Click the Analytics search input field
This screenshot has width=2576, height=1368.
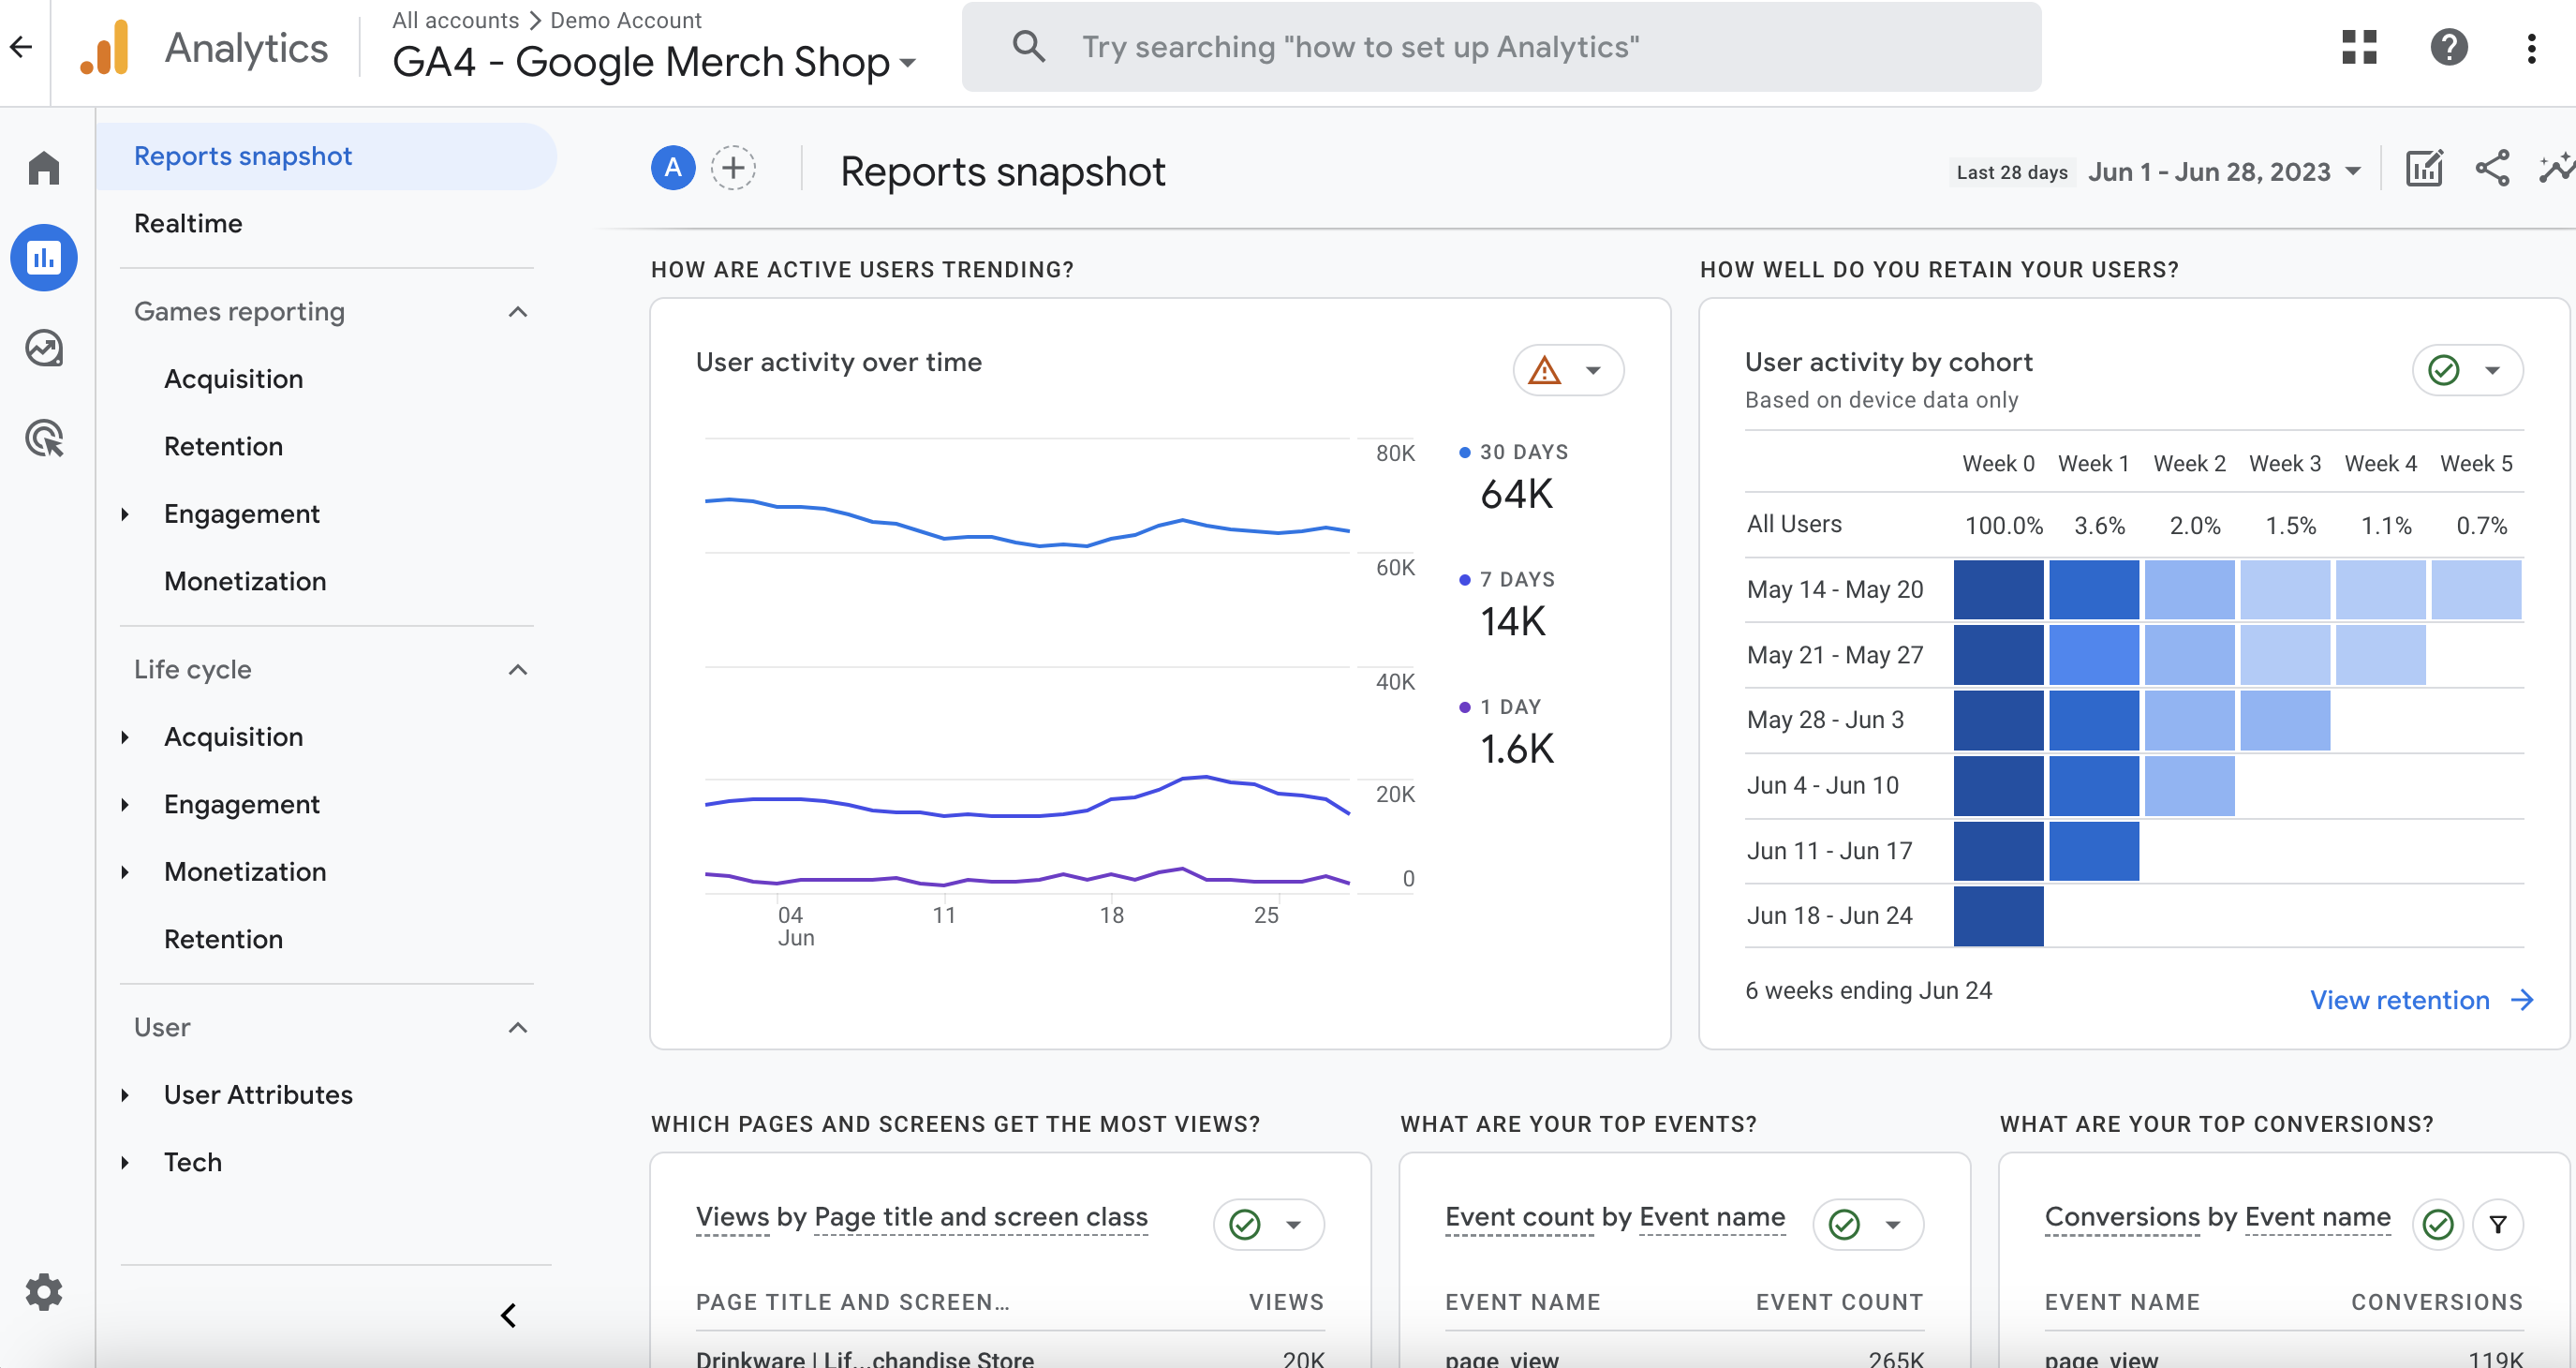coord(1501,47)
